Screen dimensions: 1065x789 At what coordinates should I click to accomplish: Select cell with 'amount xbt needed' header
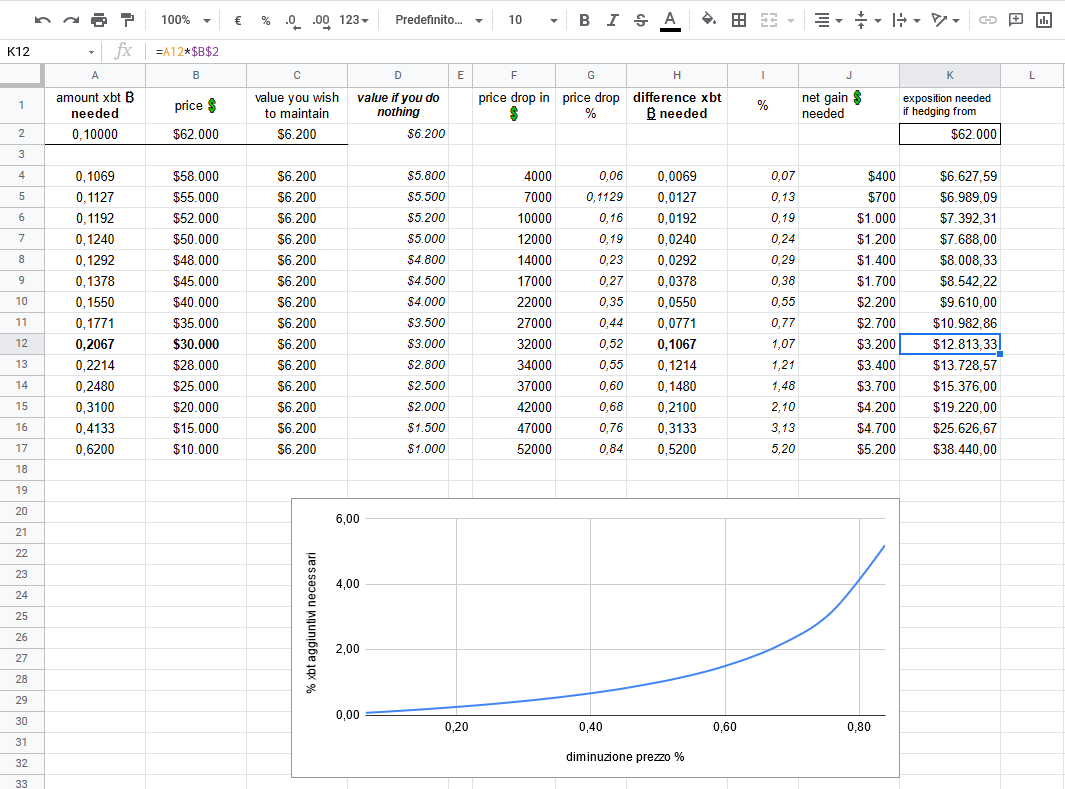(95, 105)
